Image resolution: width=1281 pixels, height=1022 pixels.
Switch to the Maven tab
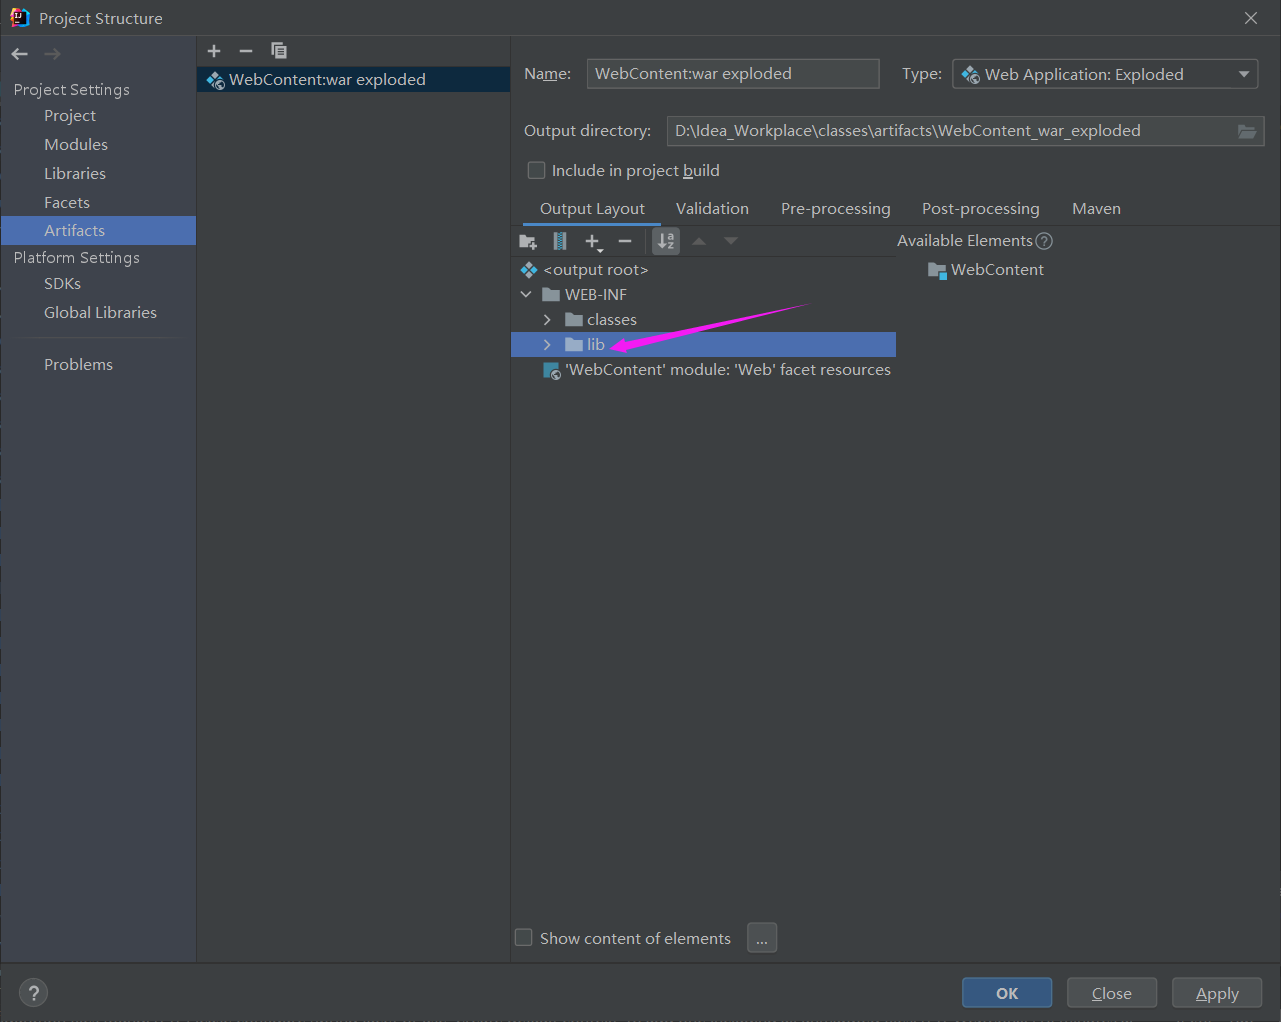[x=1096, y=209]
